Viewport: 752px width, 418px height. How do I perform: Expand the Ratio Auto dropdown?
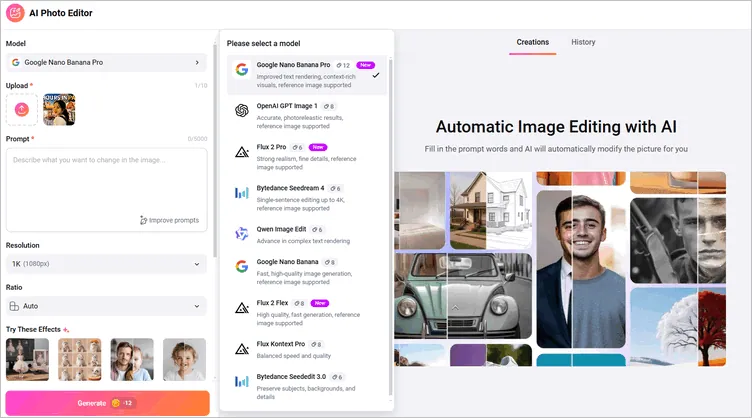click(106, 306)
